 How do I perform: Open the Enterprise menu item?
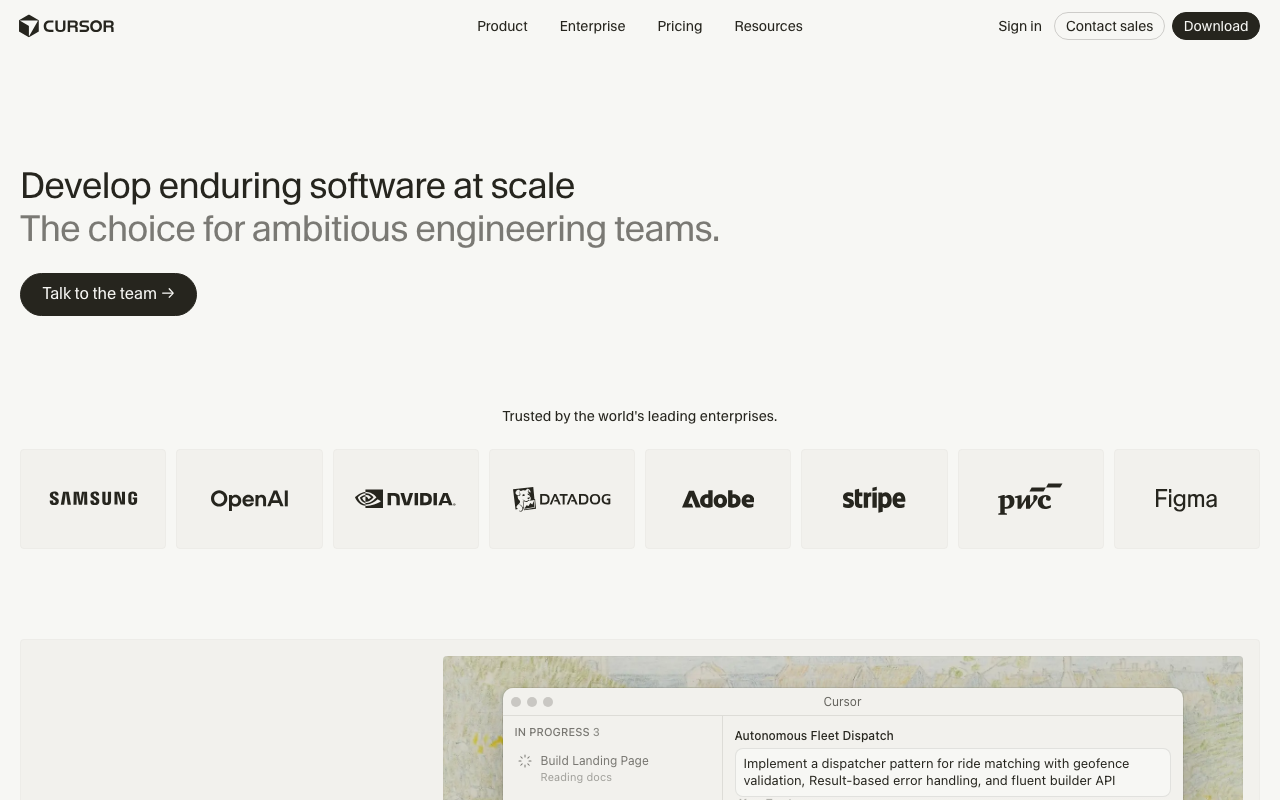click(x=592, y=26)
